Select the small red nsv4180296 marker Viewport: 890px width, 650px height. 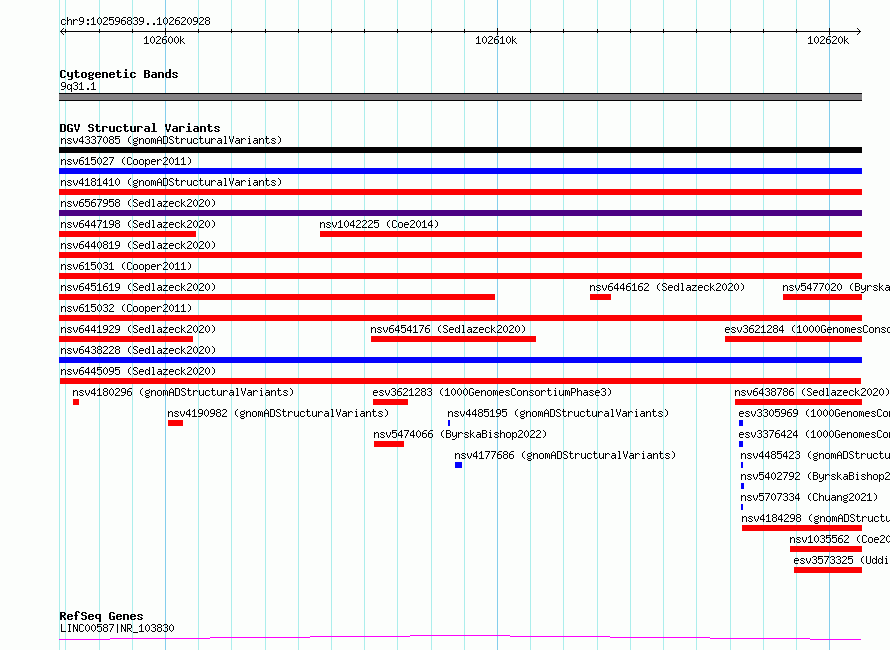tap(76, 402)
